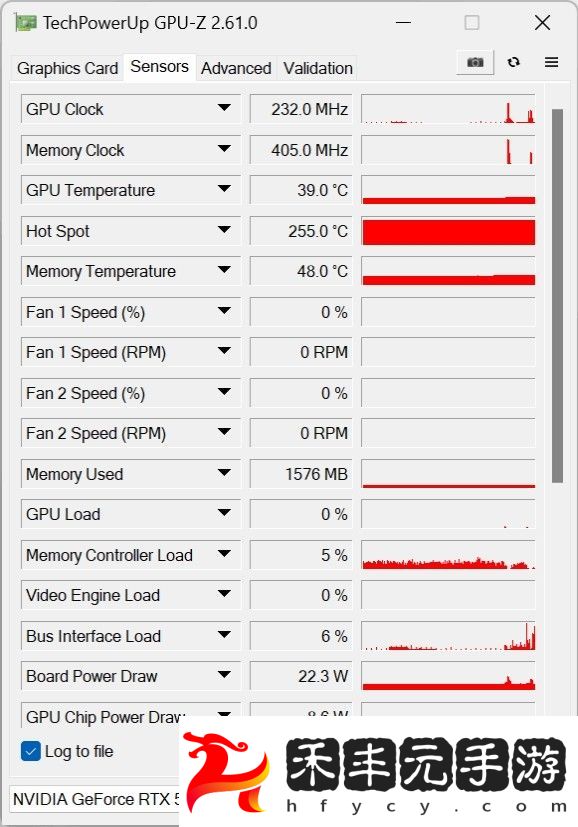The width and height of the screenshot is (578, 827).
Task: Close the GPU-Z window
Action: (542, 23)
